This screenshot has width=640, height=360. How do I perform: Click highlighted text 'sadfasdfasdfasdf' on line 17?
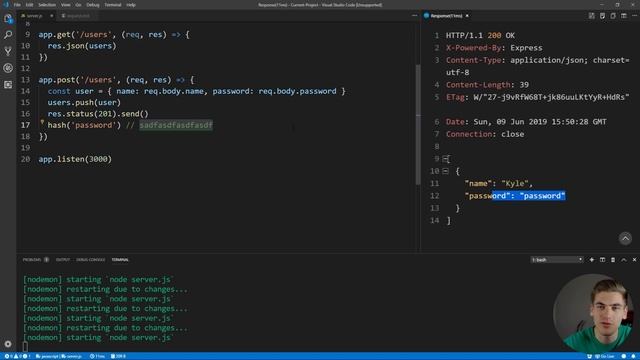(x=176, y=125)
